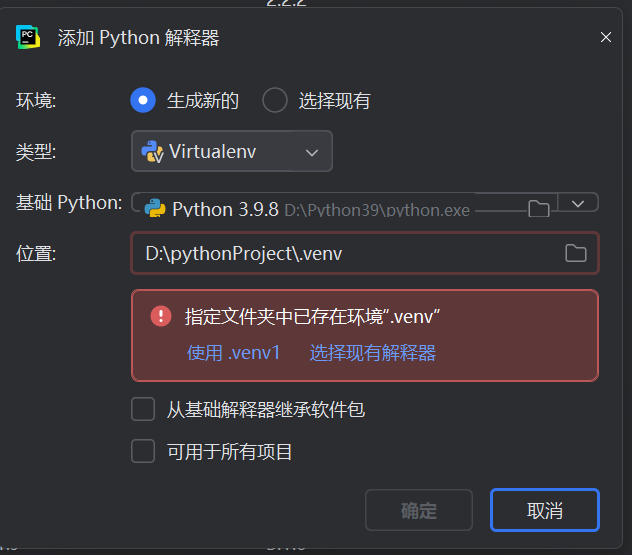Viewport: 632px width, 555px height.
Task: Click the 选择现有解释器 link
Action: (372, 353)
